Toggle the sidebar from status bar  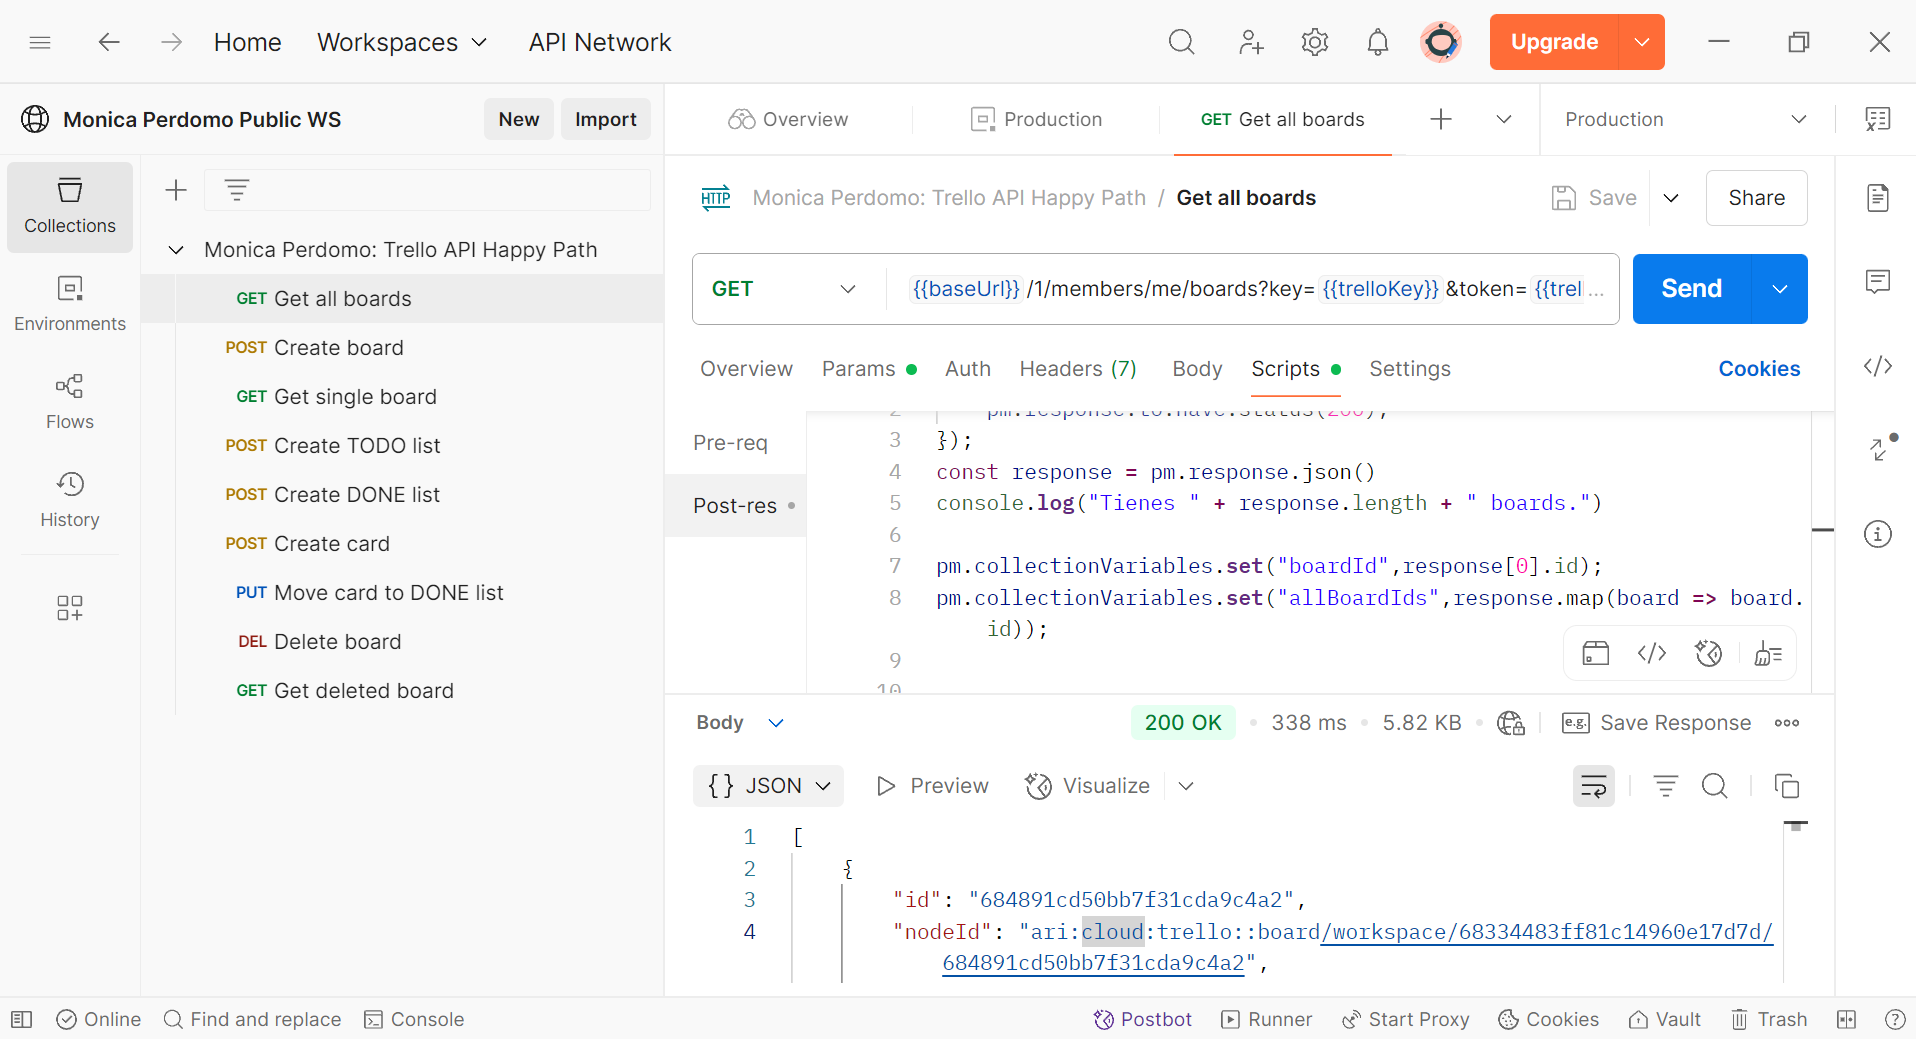click(22, 1019)
